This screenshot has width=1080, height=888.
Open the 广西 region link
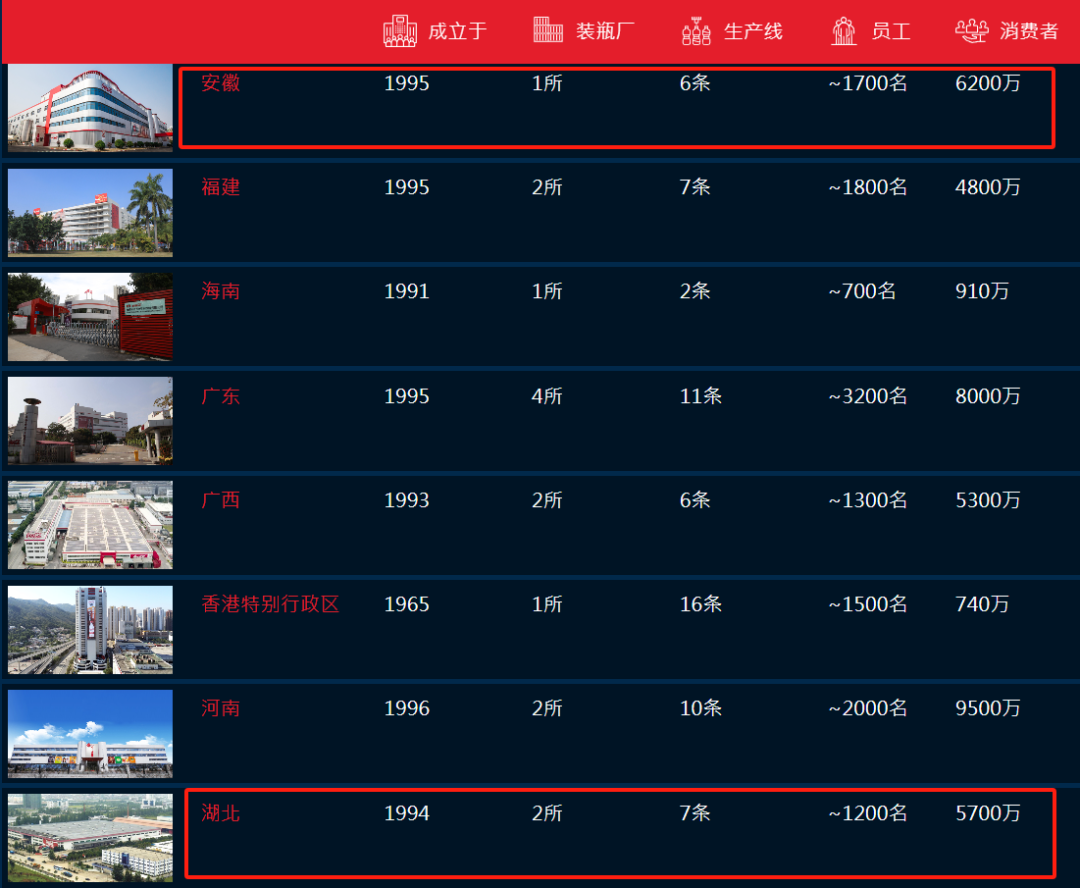pos(221,501)
